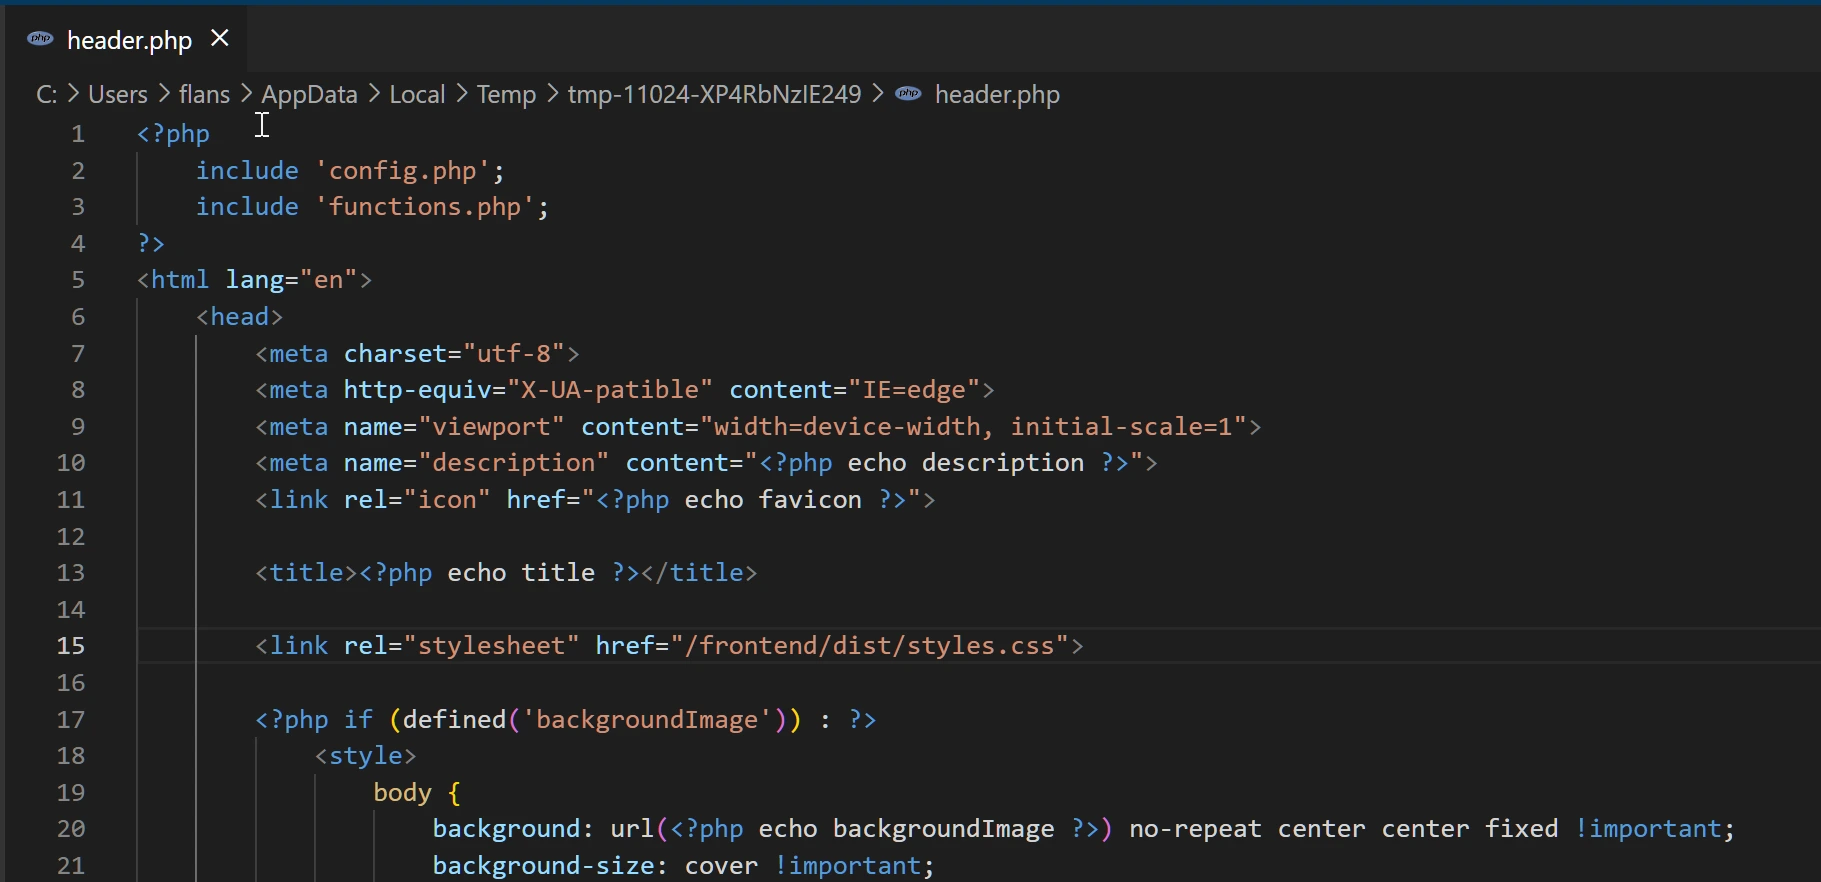Open the C: drive breadcrumb
This screenshot has height=882, width=1821.
(46, 95)
